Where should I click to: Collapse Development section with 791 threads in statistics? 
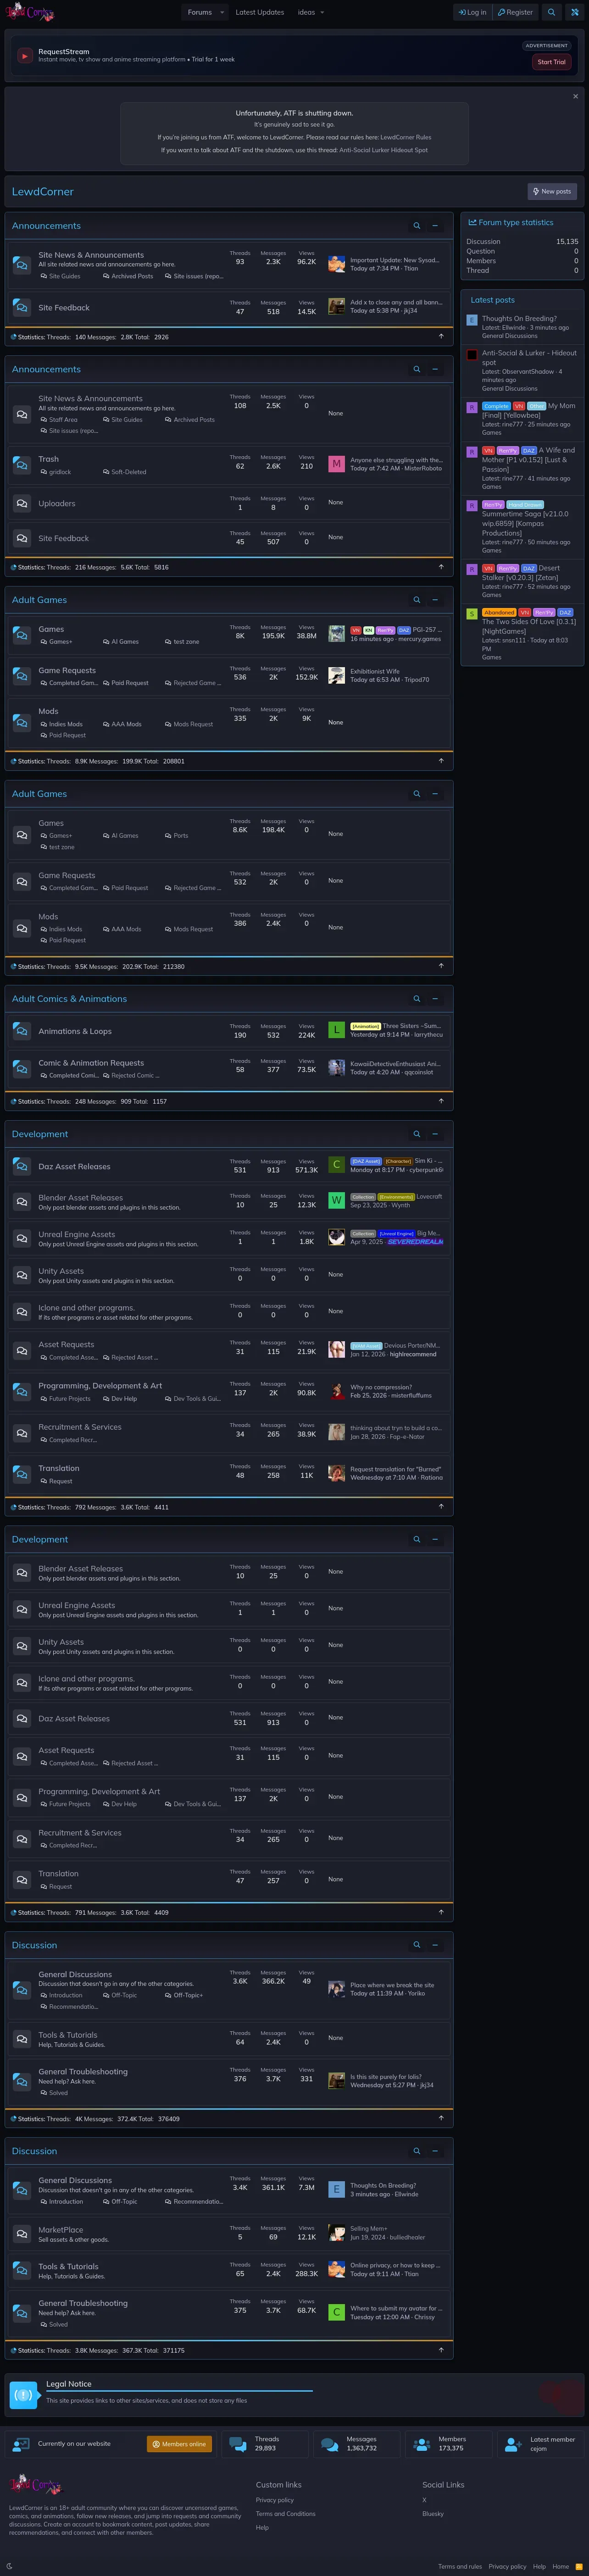click(435, 1538)
